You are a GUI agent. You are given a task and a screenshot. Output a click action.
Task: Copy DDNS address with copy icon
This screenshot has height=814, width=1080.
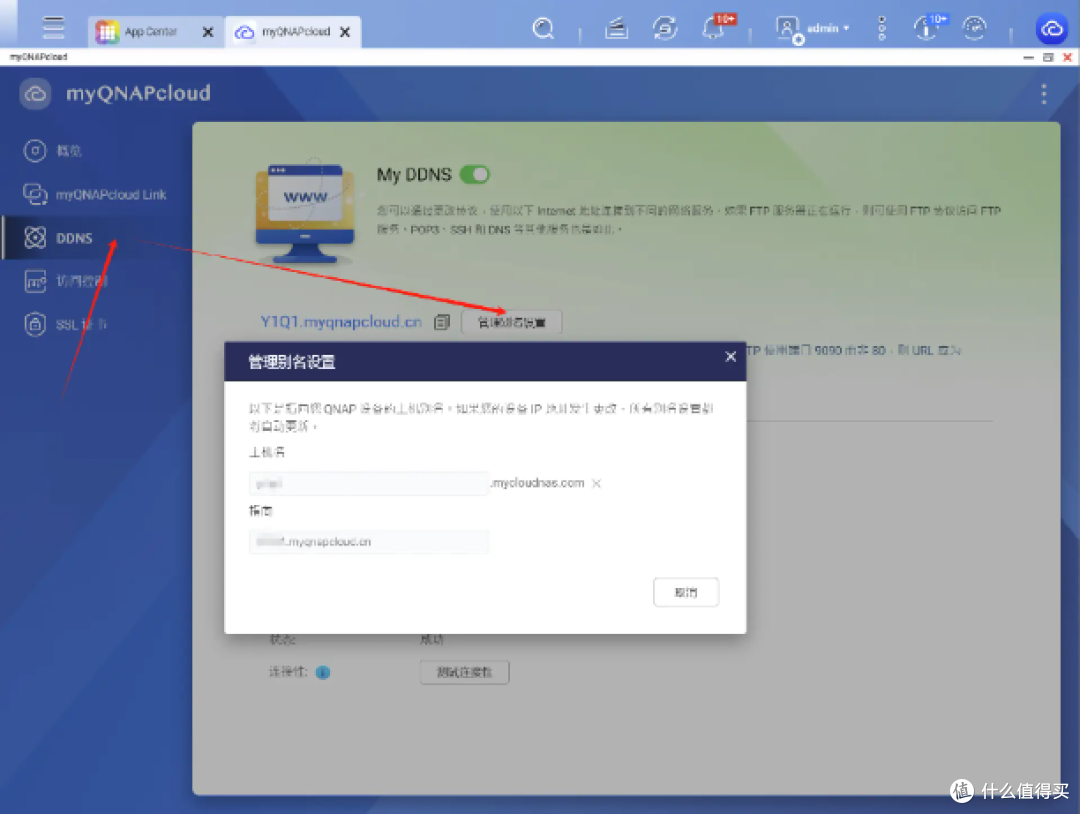(442, 322)
